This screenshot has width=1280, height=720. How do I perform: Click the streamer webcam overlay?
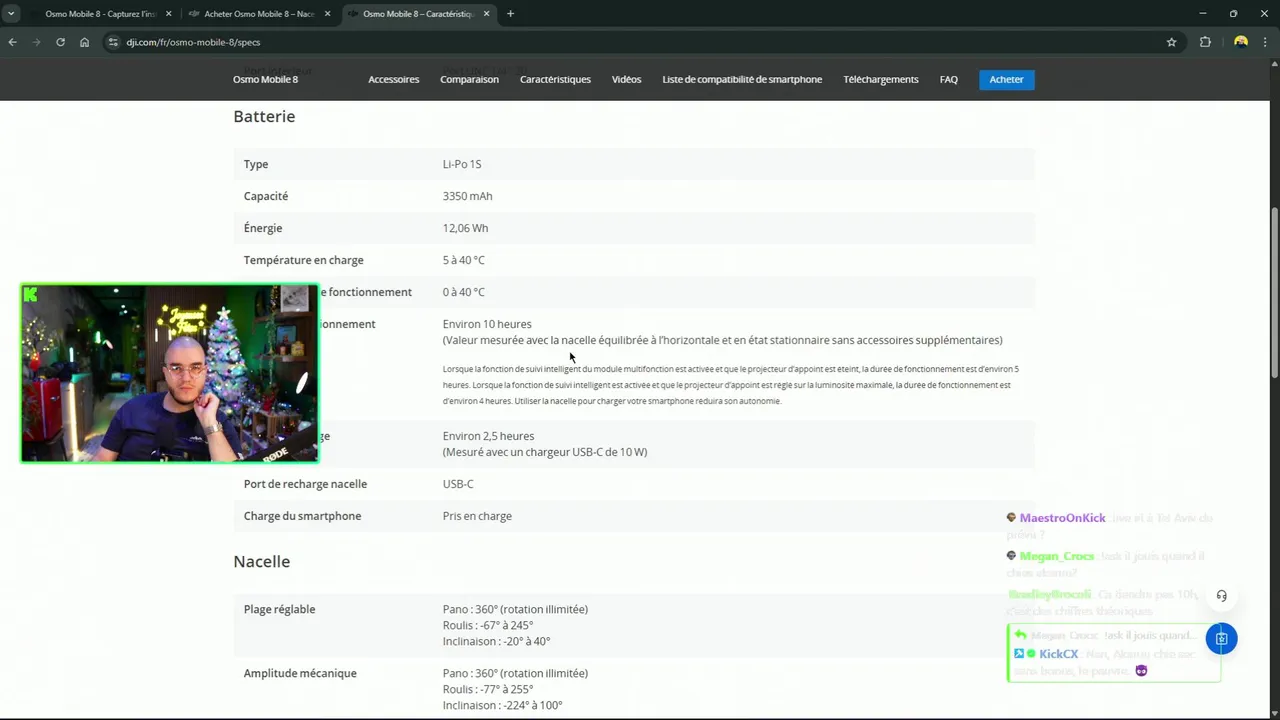point(170,373)
